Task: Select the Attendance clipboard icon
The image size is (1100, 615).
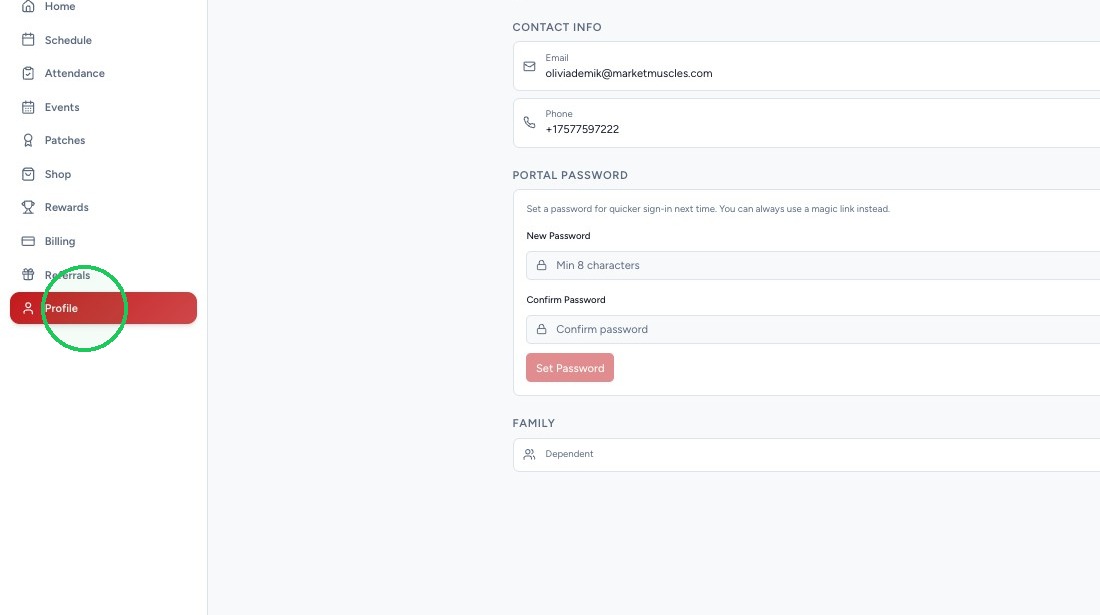Action: pos(28,73)
